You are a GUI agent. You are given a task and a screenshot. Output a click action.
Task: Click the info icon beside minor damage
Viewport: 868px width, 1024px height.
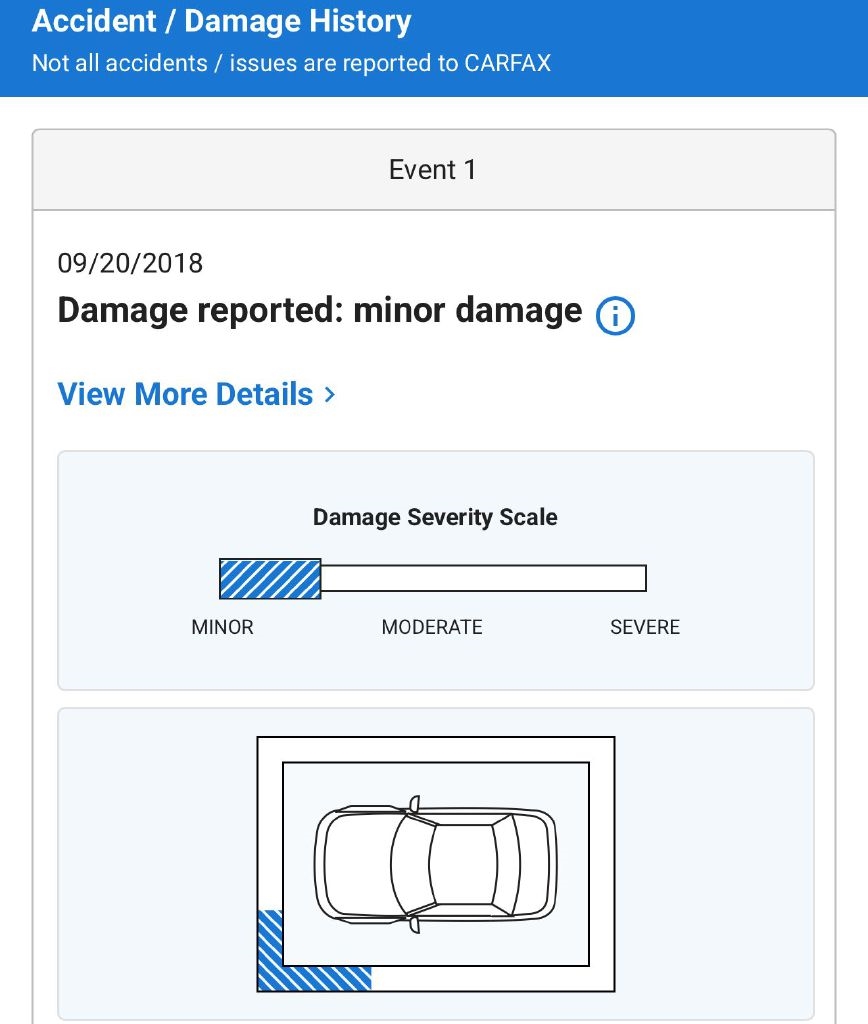click(x=615, y=316)
